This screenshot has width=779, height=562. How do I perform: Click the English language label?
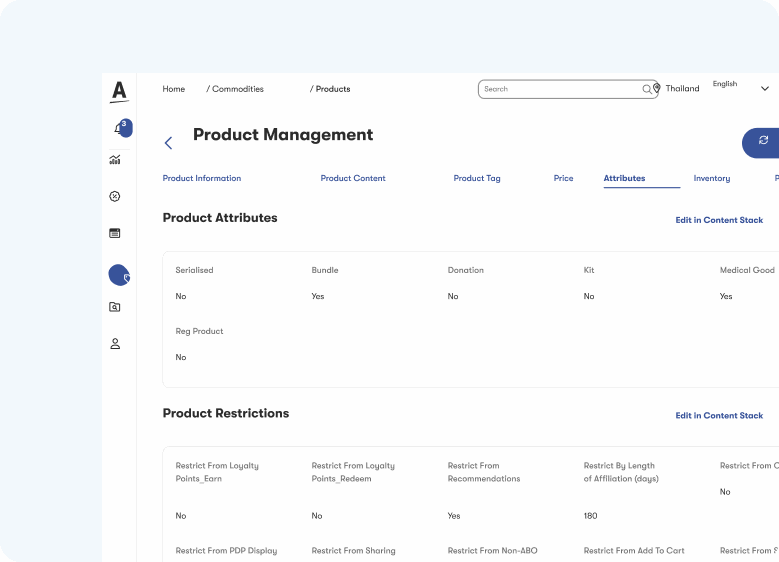pyautogui.click(x=725, y=84)
